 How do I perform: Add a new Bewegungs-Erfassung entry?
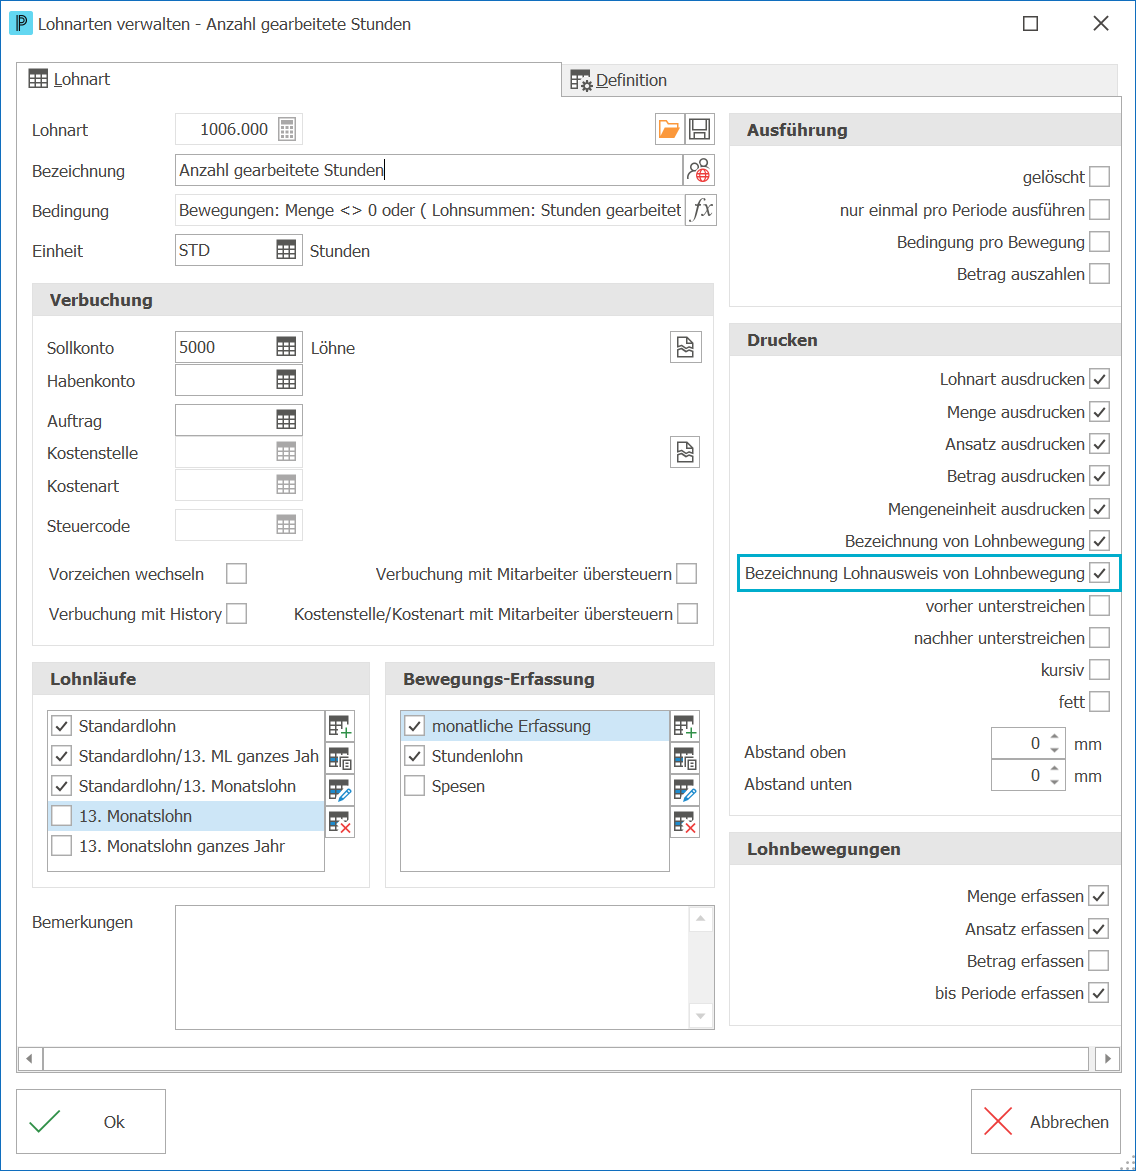point(685,726)
